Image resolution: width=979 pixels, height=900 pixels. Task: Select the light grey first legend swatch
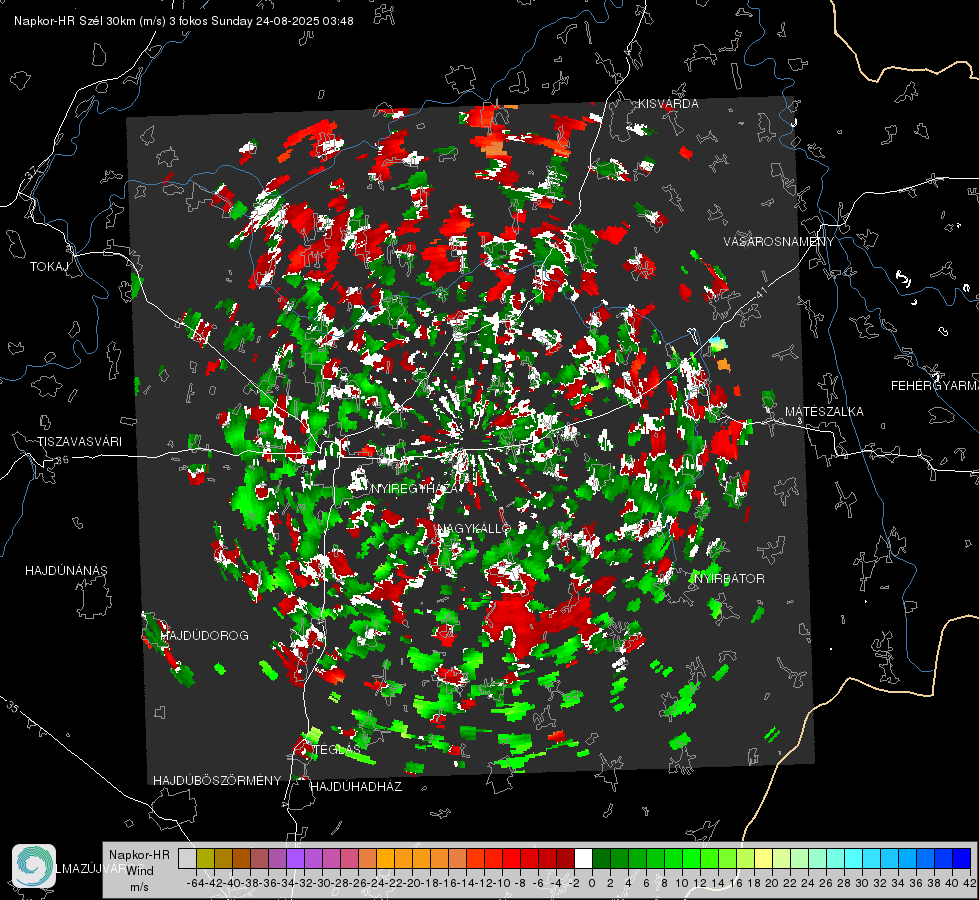pos(187,858)
